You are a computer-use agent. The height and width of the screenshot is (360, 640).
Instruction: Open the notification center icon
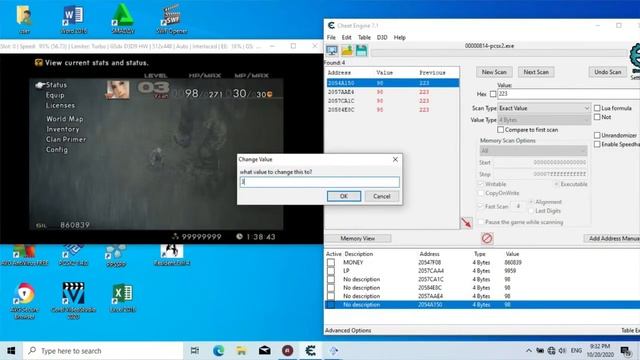click(x=626, y=351)
